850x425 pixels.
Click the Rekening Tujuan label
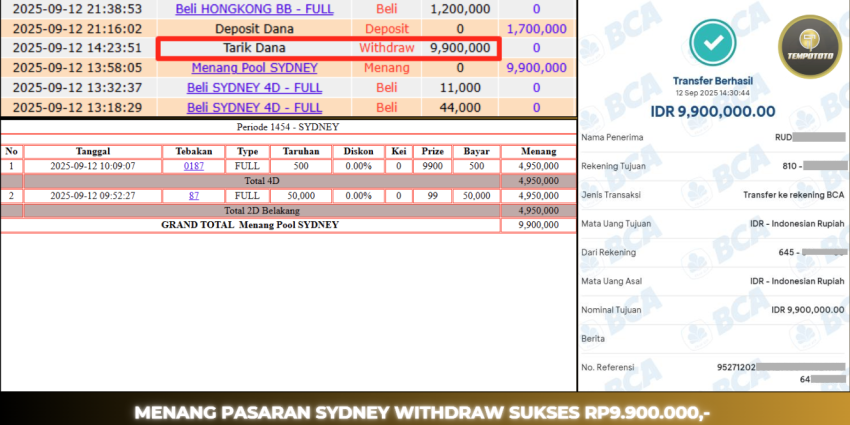point(613,166)
